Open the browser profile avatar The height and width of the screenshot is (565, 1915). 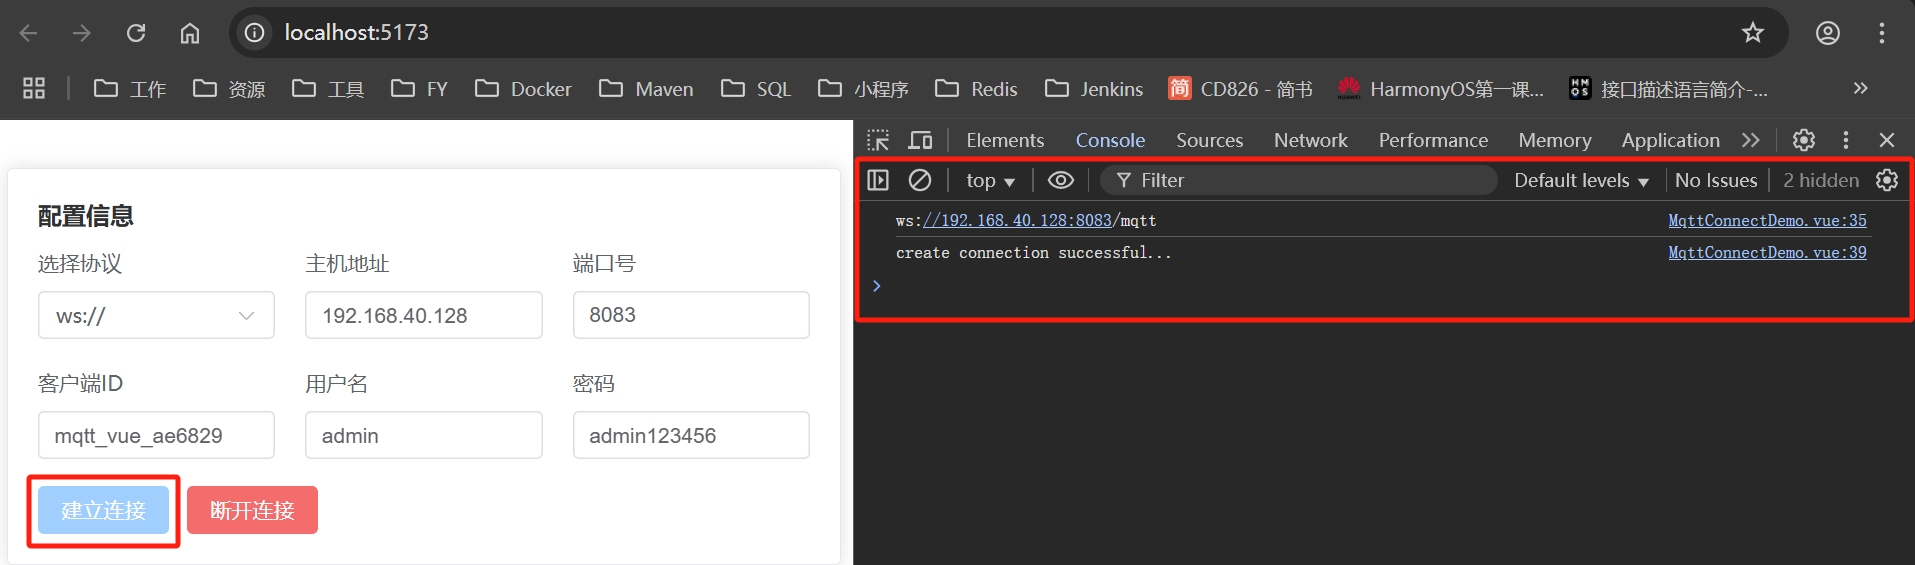click(x=1828, y=33)
